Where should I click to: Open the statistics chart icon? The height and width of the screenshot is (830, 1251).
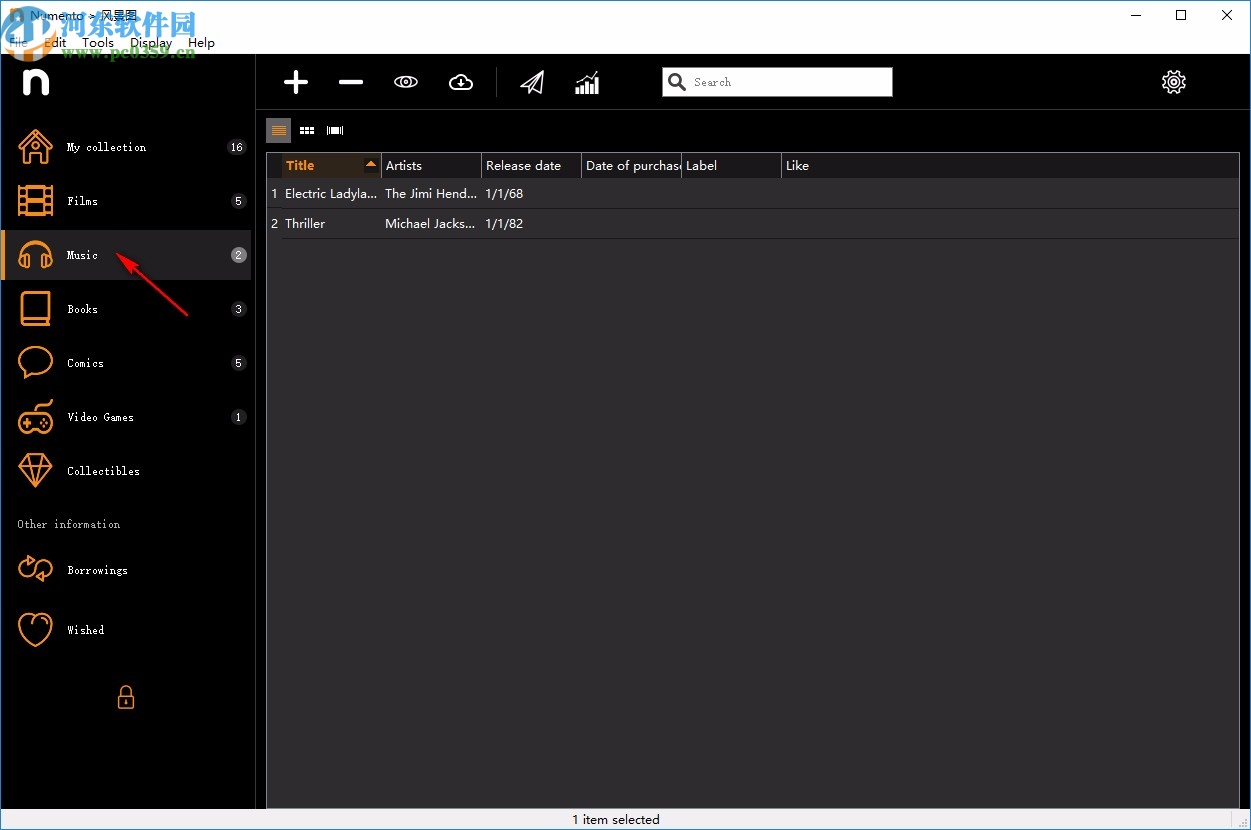coord(587,82)
